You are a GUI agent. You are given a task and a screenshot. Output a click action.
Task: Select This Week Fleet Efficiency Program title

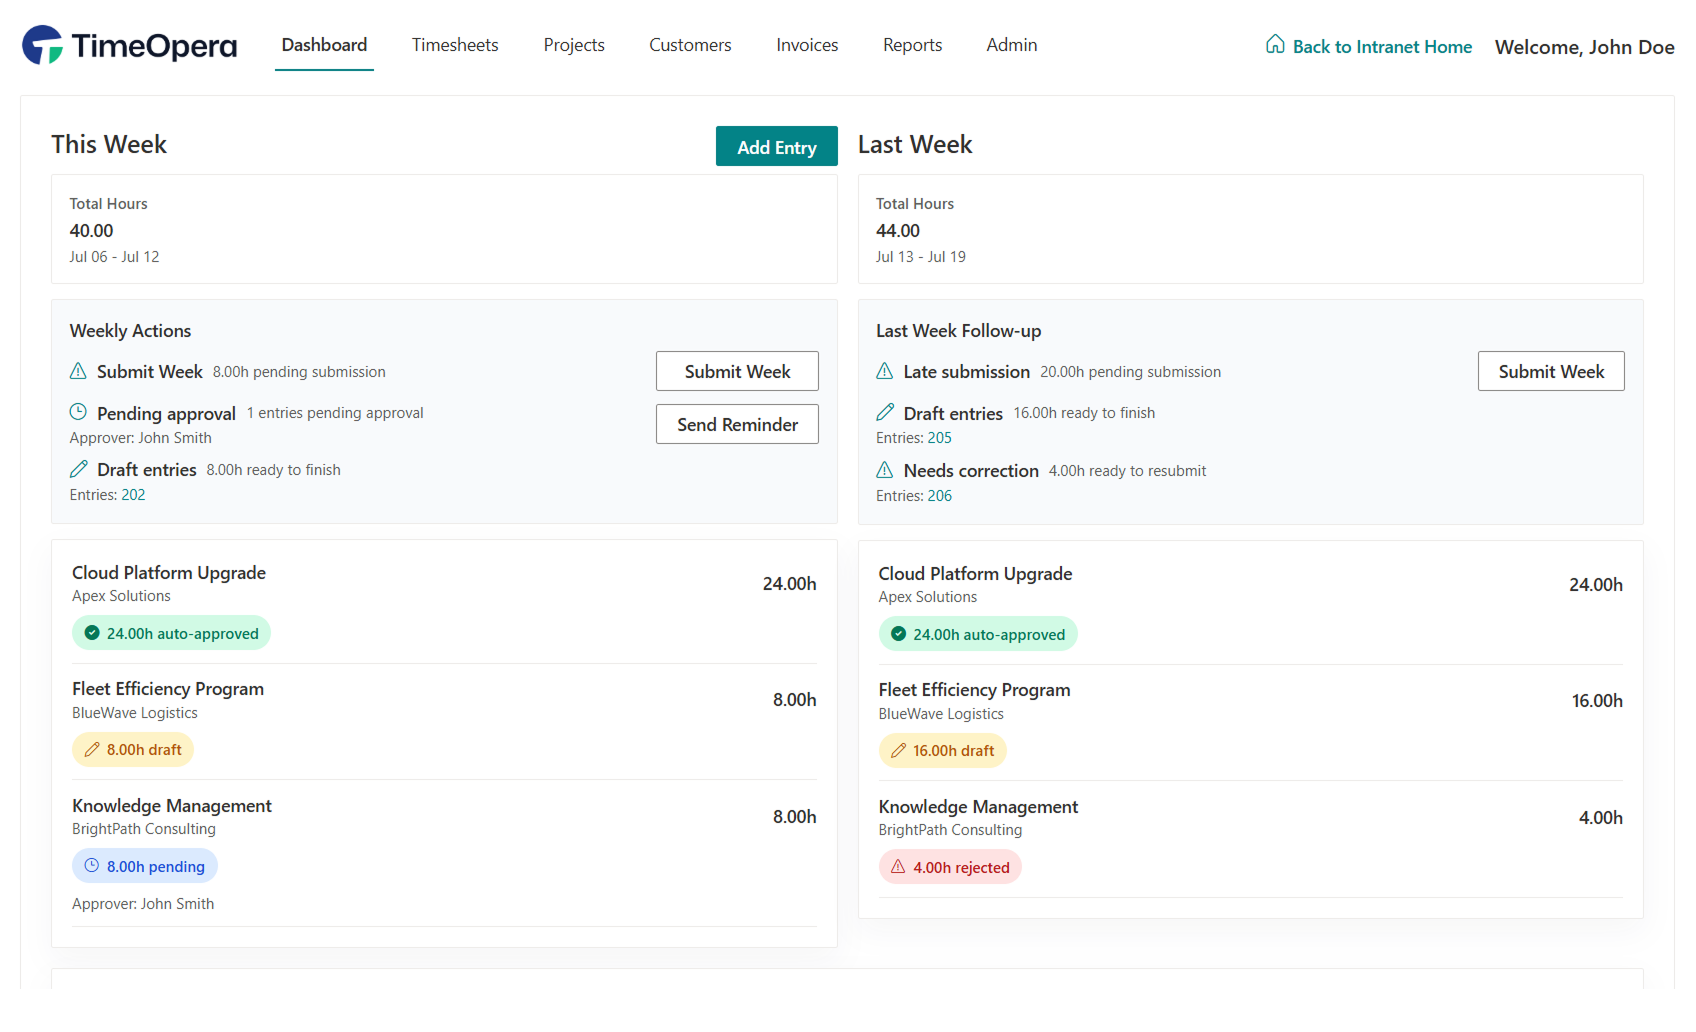[168, 689]
